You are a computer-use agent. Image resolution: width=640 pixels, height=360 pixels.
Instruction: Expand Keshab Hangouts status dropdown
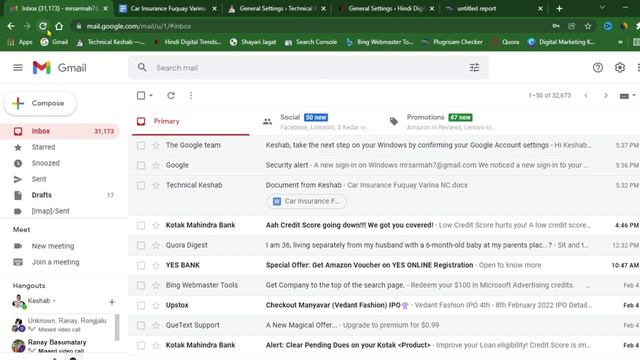(x=54, y=301)
